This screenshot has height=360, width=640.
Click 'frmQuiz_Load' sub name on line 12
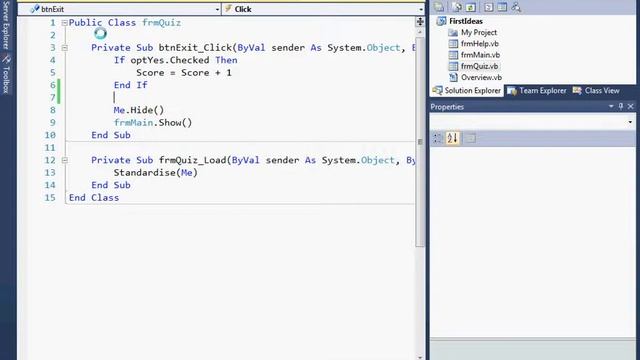point(192,160)
